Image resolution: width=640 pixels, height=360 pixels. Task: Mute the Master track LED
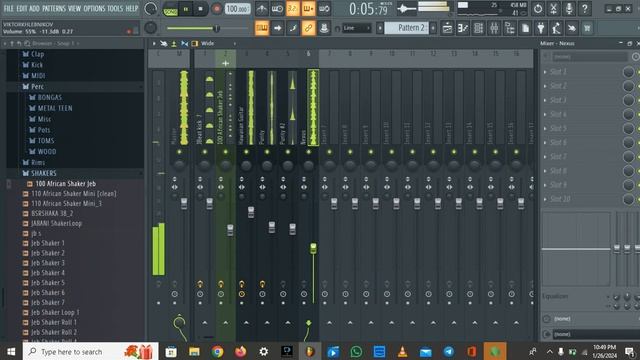[179, 152]
